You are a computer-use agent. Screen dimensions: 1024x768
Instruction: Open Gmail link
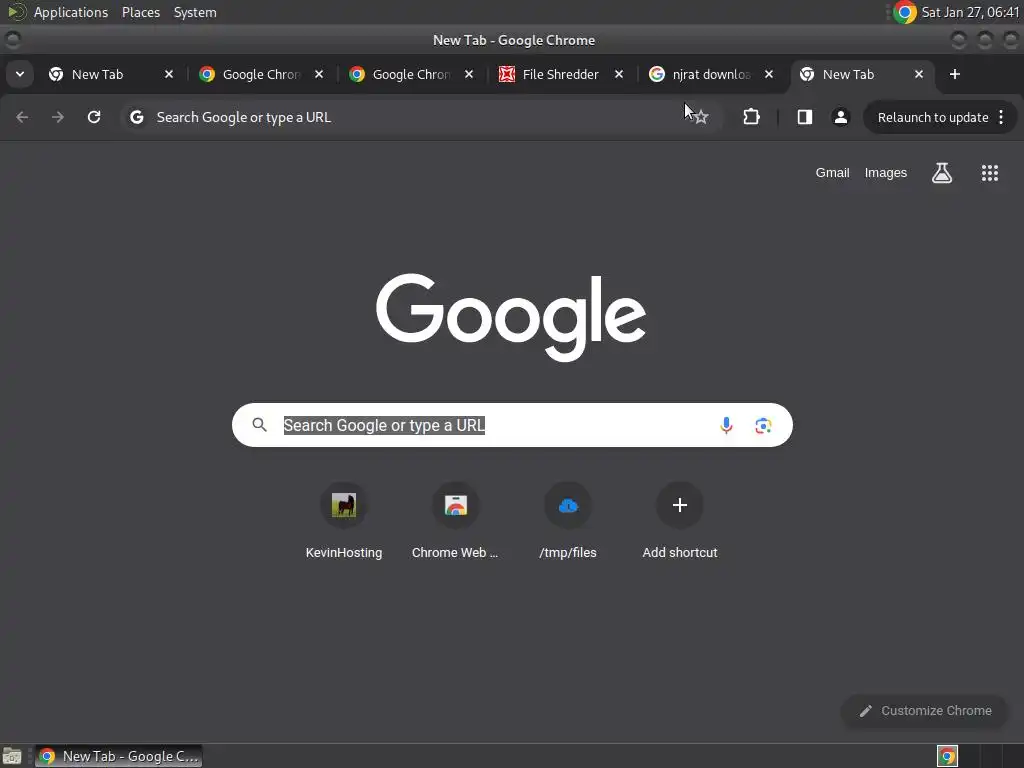[832, 173]
